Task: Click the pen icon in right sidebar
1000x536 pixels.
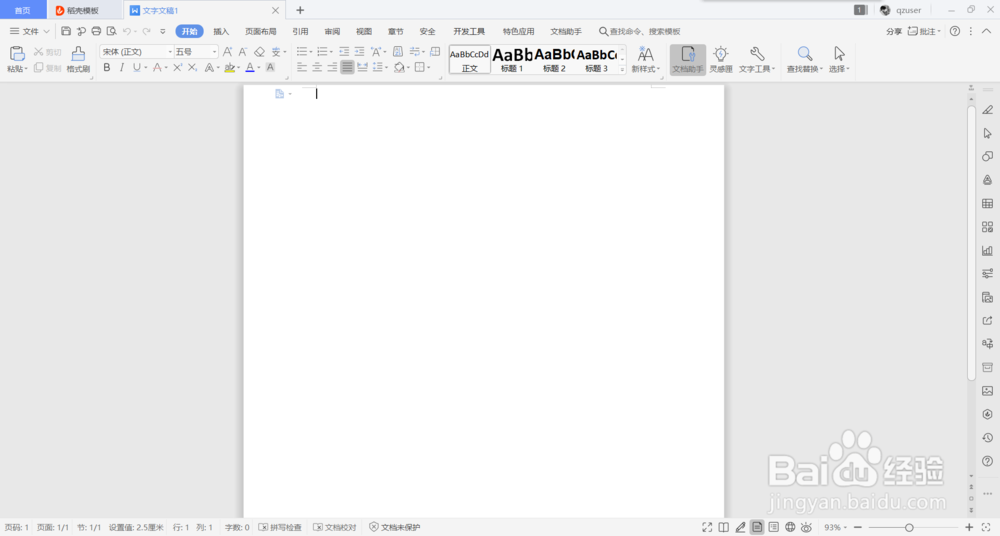Action: [987, 110]
